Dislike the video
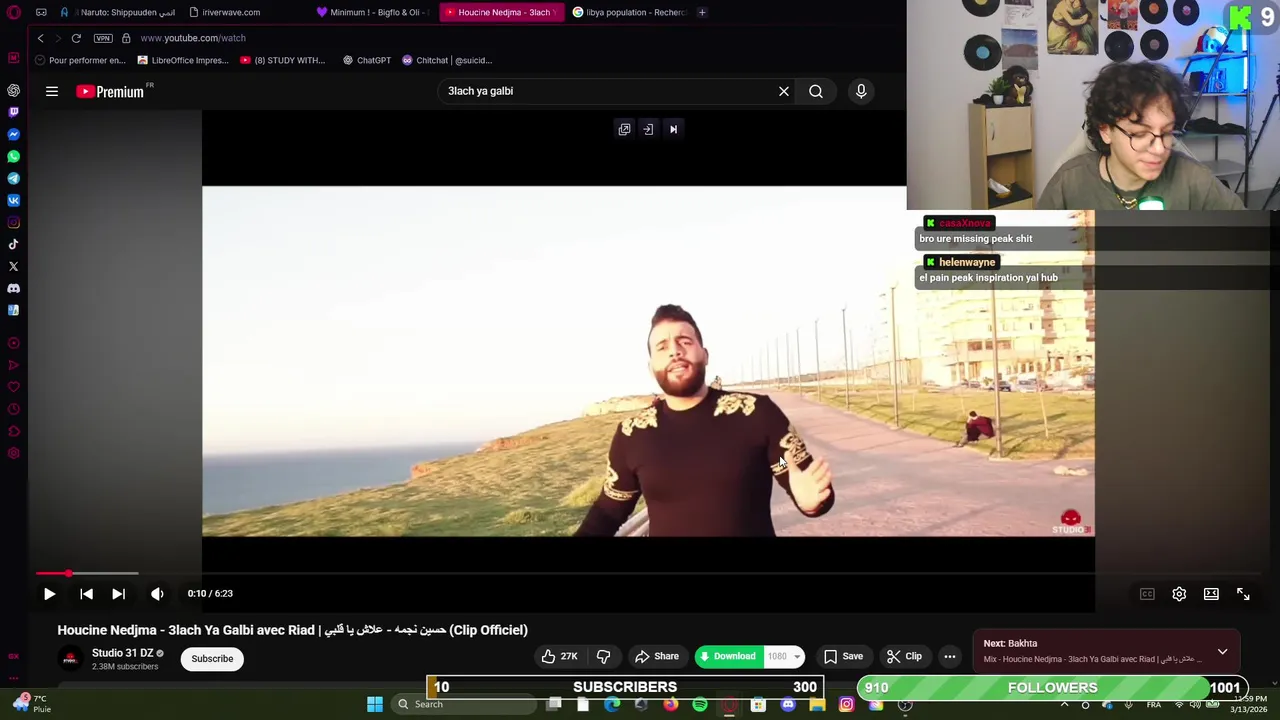Image resolution: width=1280 pixels, height=720 pixels. tap(603, 656)
